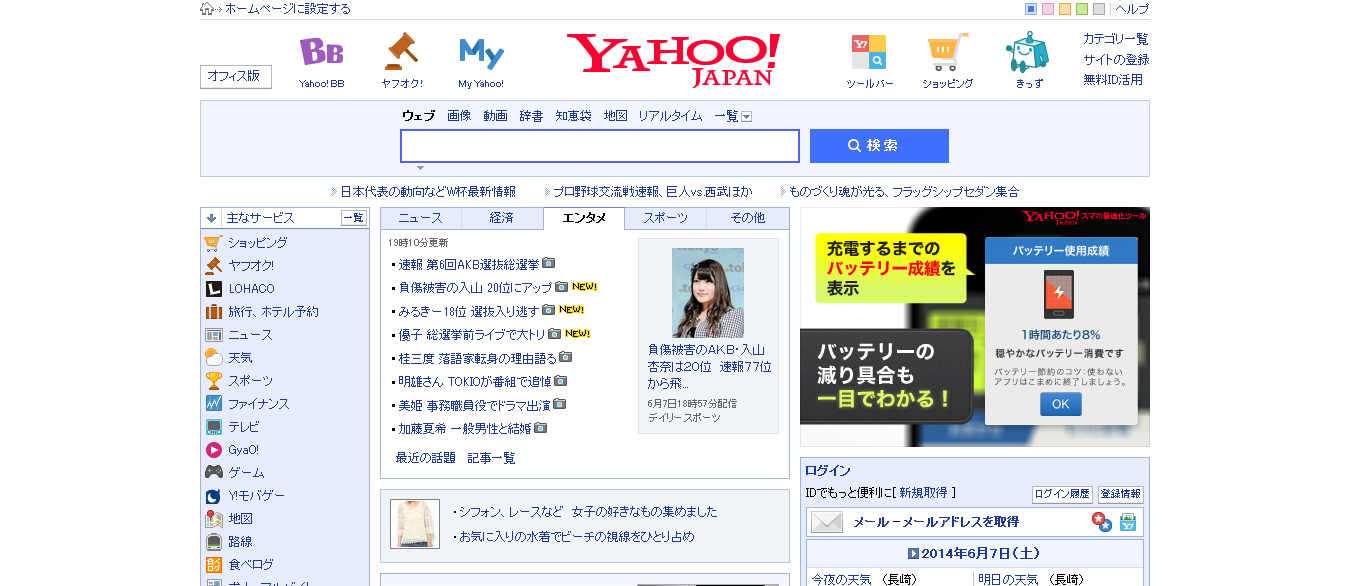Open Y!モバゲー in the services sidebar
The width and height of the screenshot is (1349, 586).
[256, 496]
